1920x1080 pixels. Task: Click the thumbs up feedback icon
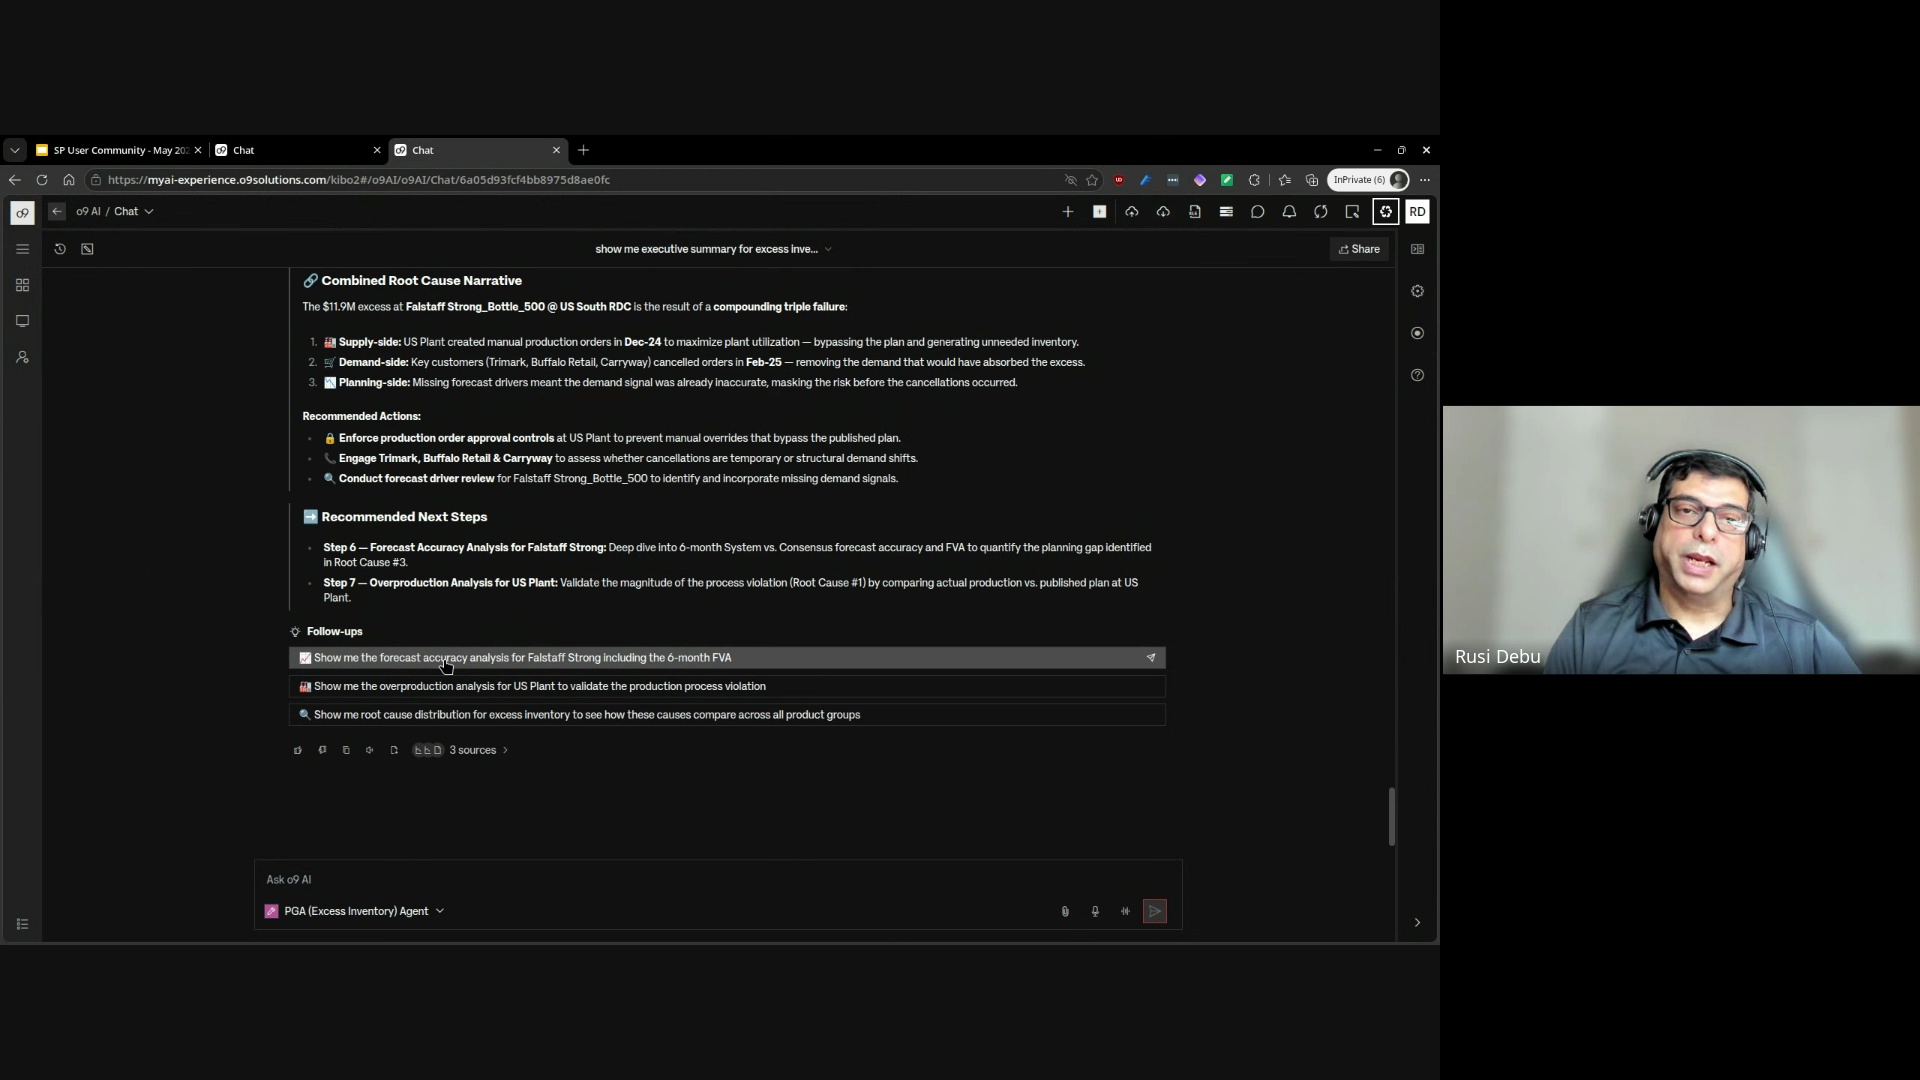pyautogui.click(x=297, y=750)
